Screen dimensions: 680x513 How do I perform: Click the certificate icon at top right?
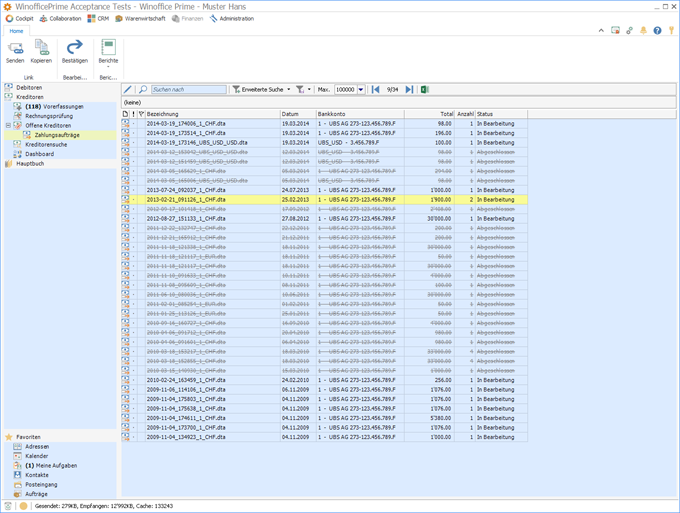point(615,30)
